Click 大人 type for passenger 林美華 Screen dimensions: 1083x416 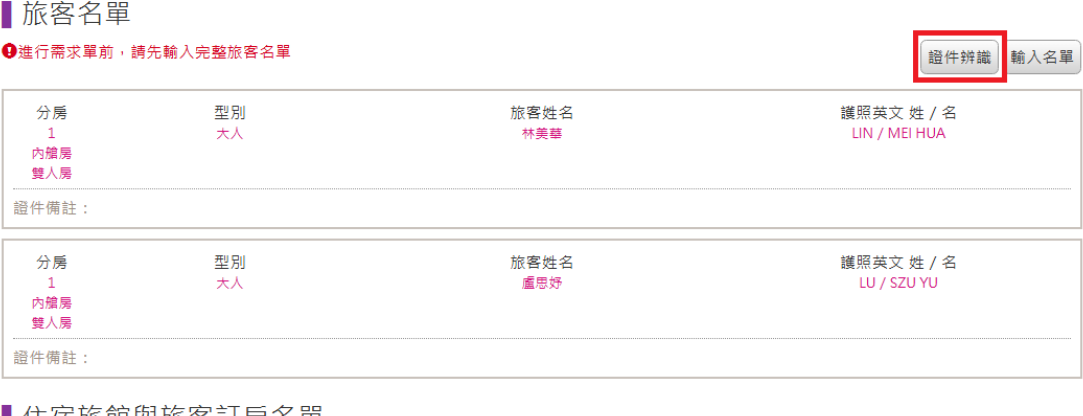tap(230, 134)
